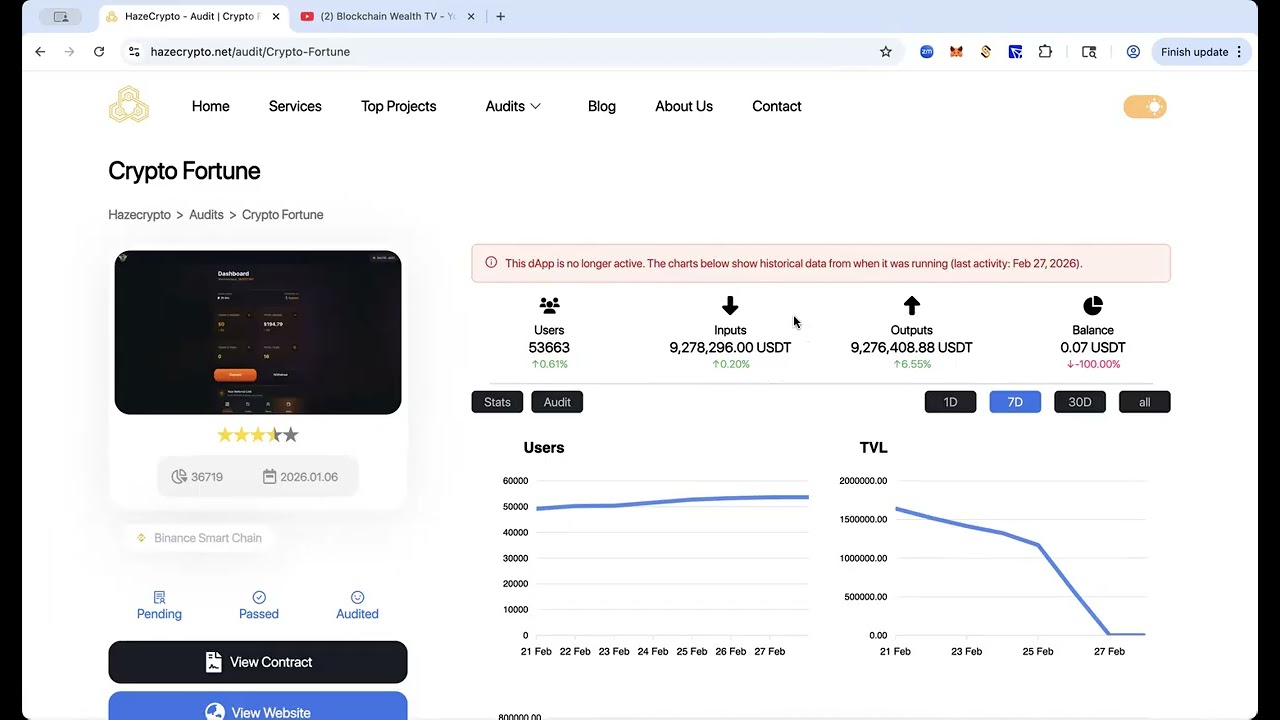
Task: Open the Blog nav item
Action: [602, 106]
